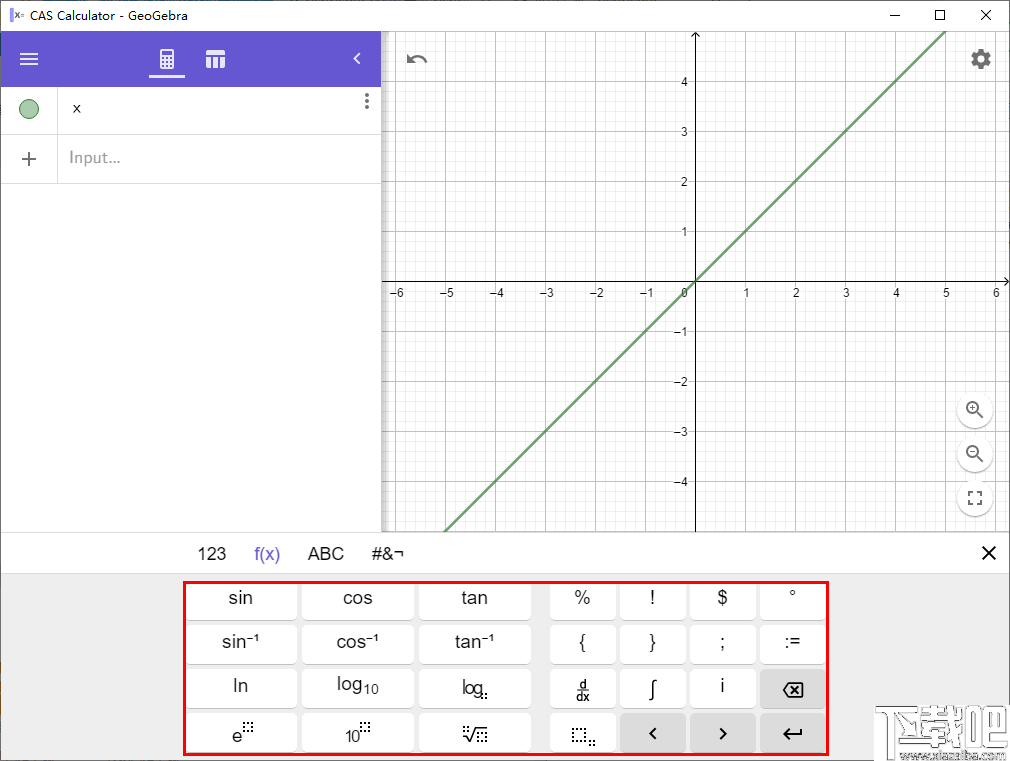Open the ABC keyboard tab
The image size is (1010, 761).
point(325,553)
